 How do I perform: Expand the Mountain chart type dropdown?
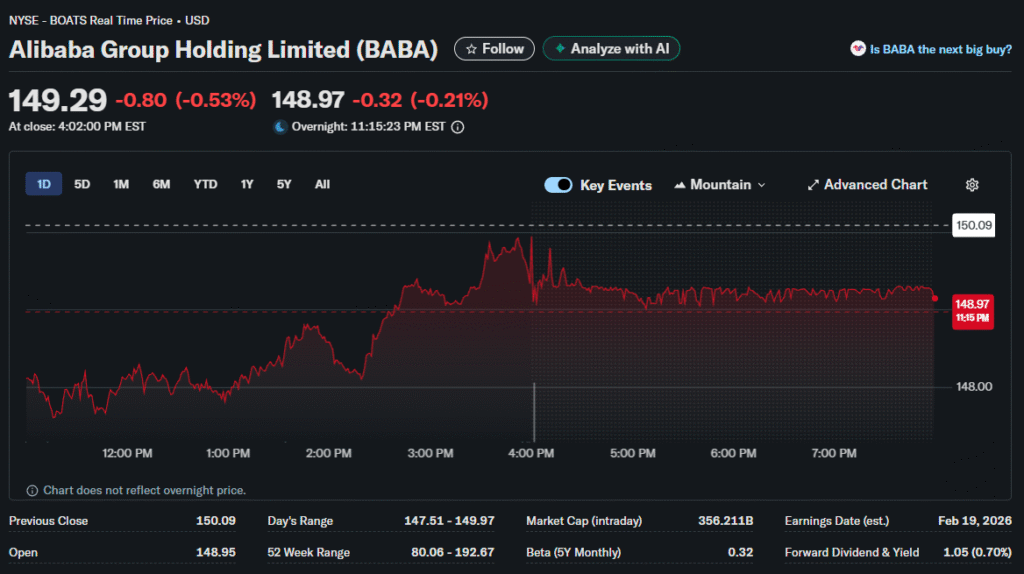coord(720,185)
